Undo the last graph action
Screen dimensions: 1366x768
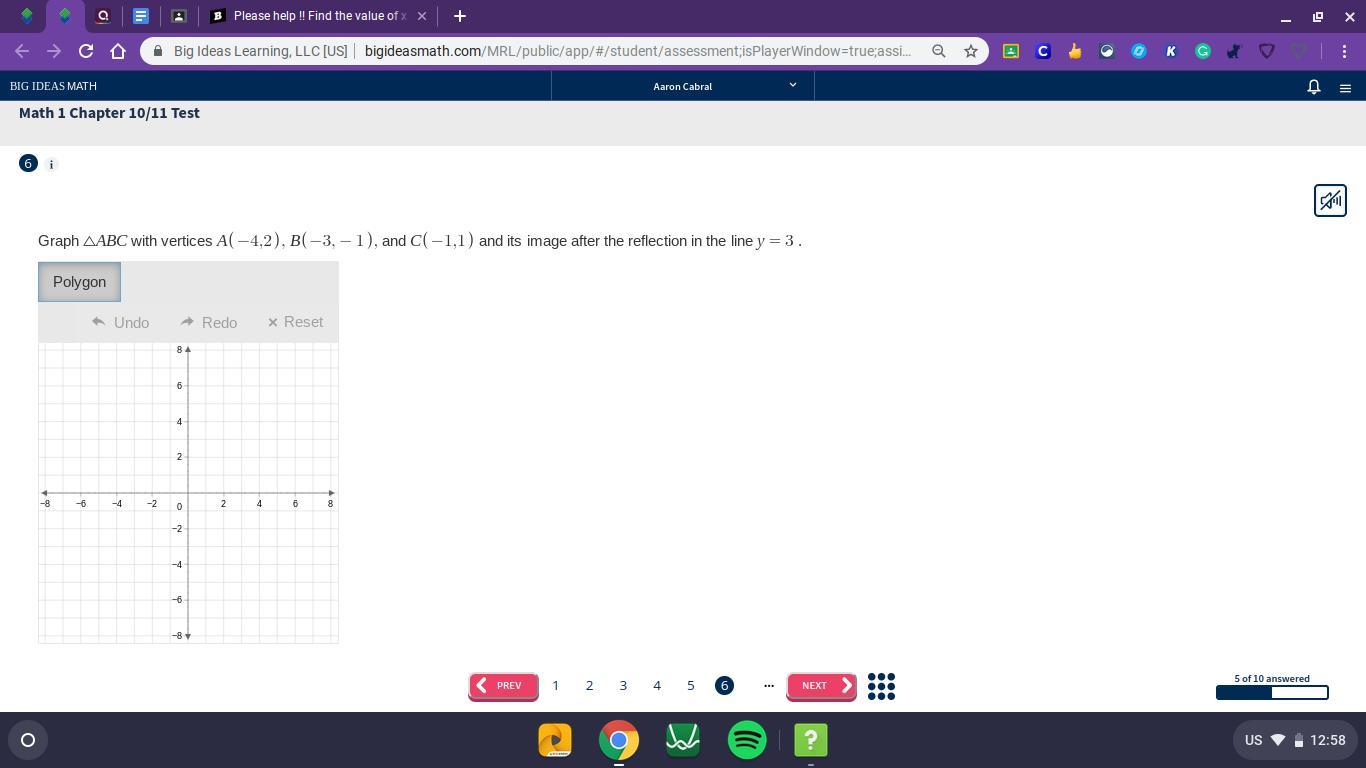coord(120,322)
